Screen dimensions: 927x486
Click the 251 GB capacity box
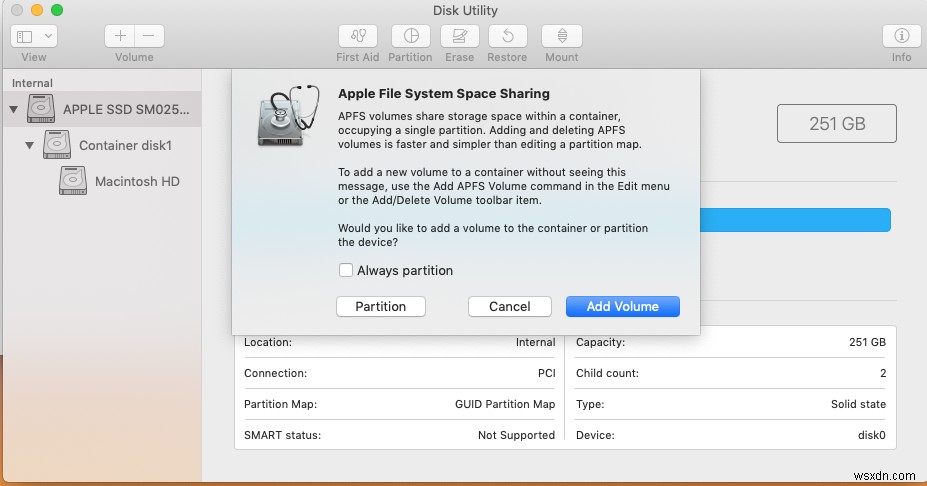[837, 124]
